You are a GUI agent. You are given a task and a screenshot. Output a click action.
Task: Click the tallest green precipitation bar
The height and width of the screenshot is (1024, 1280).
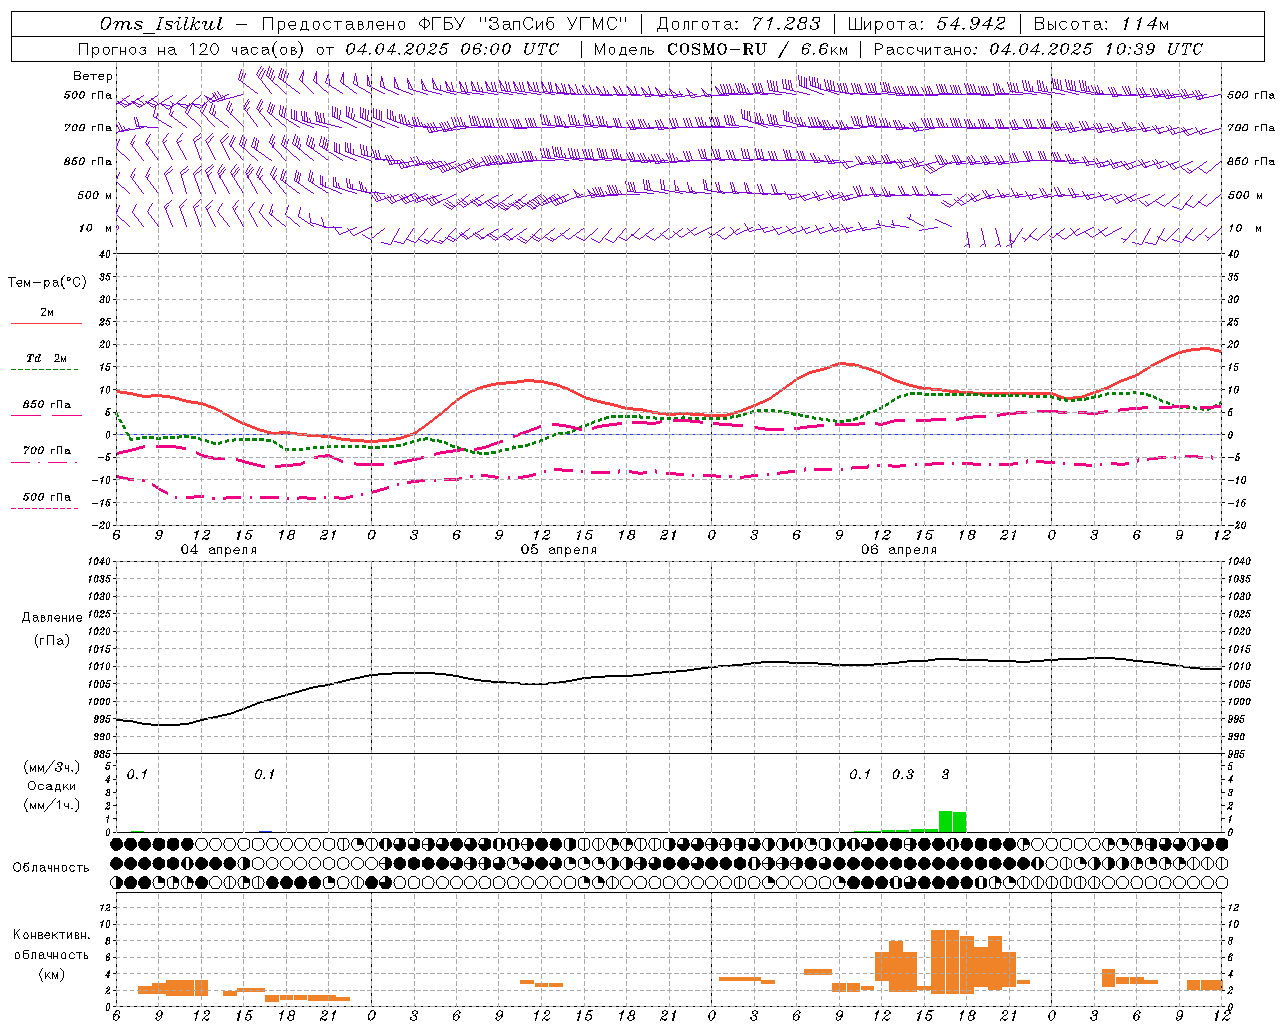pyautogui.click(x=945, y=821)
